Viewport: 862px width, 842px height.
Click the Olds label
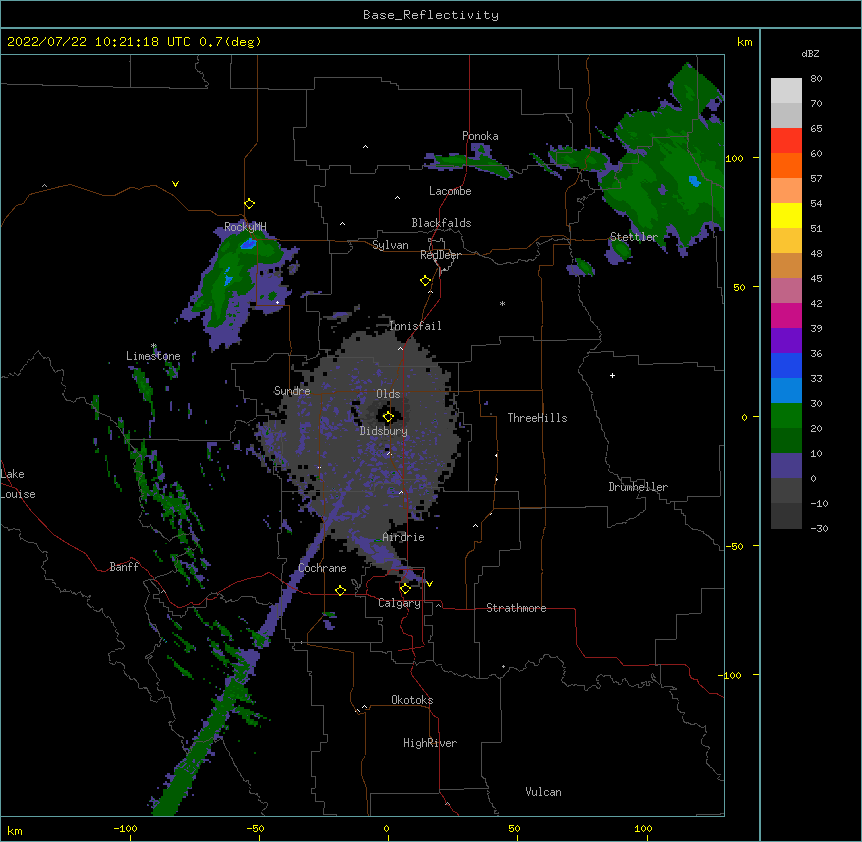tap(388, 394)
